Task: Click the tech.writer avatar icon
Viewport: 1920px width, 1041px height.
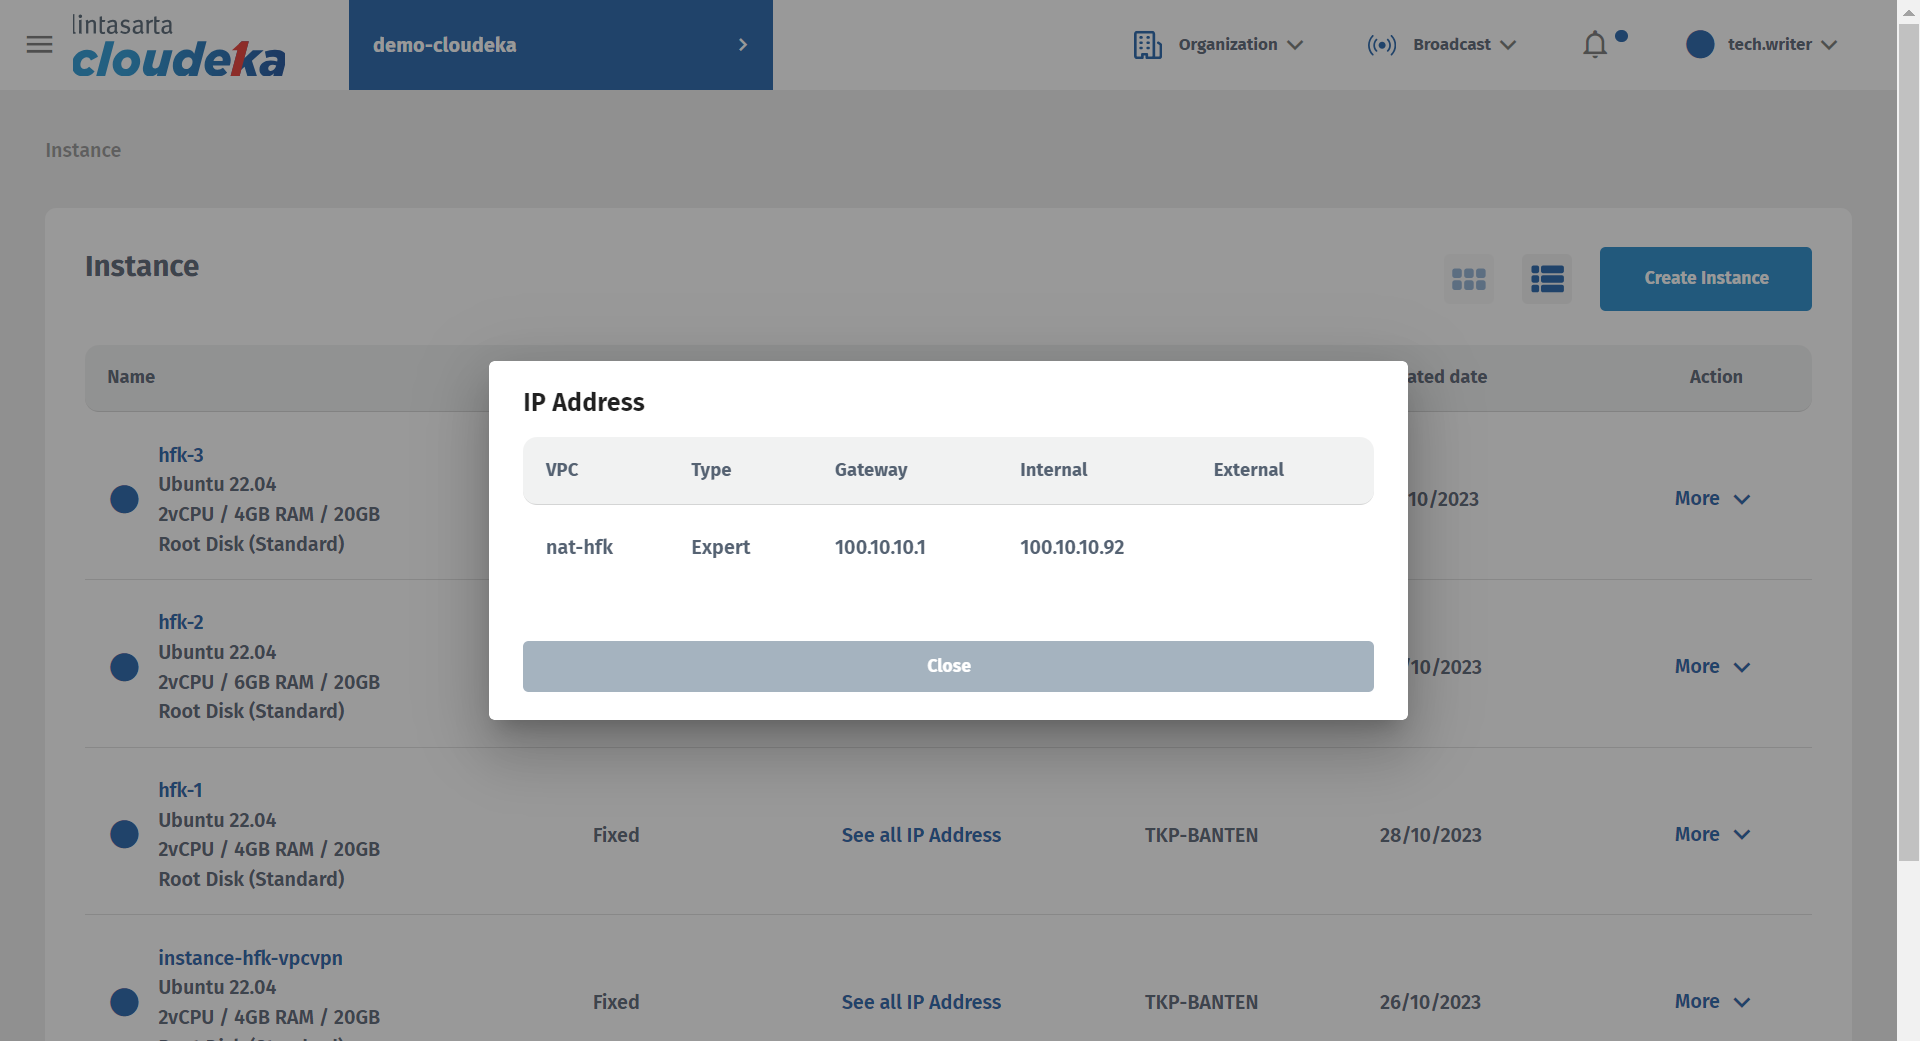Action: [x=1699, y=45]
